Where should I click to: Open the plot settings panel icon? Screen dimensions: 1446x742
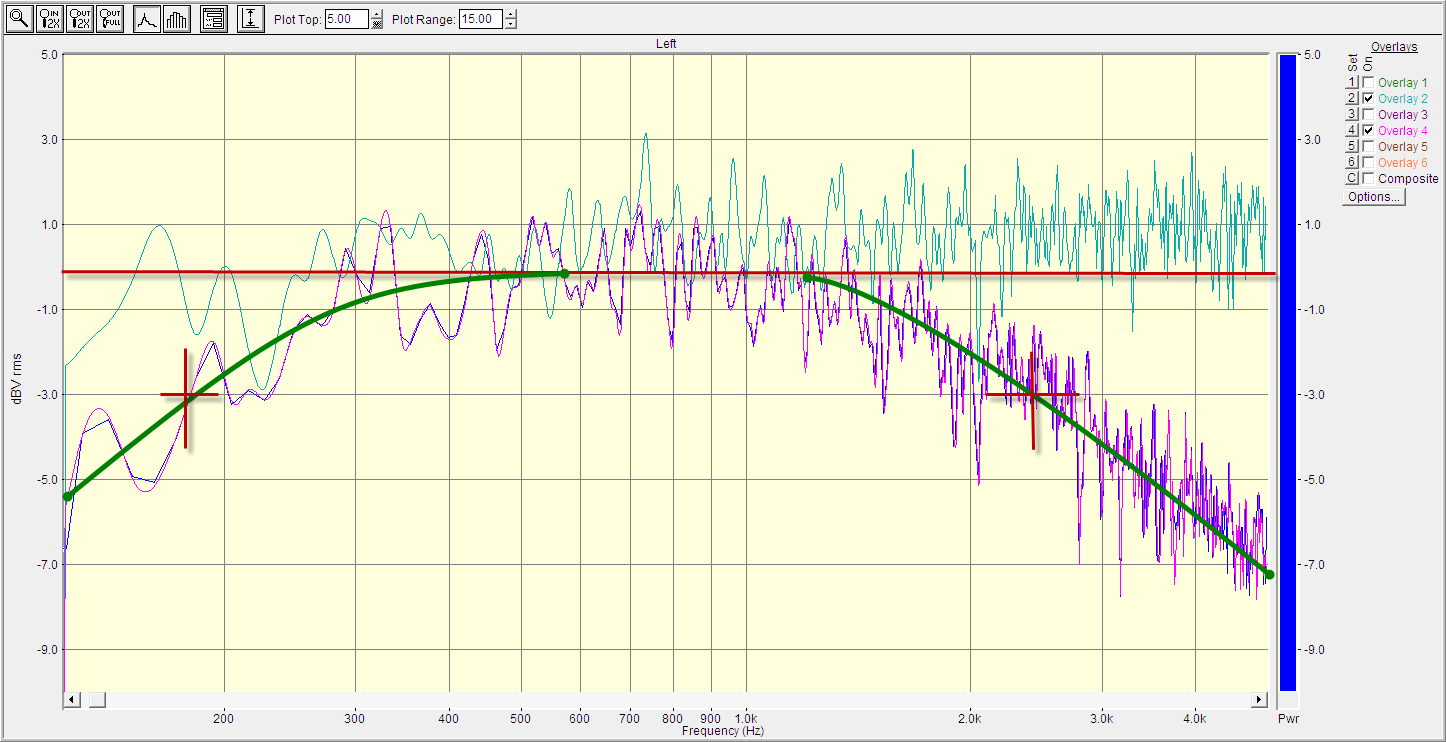coord(213,19)
